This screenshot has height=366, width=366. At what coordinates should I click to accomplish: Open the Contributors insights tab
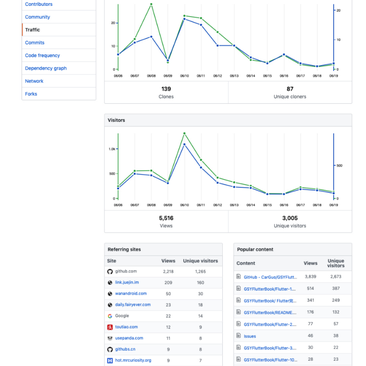(39, 4)
